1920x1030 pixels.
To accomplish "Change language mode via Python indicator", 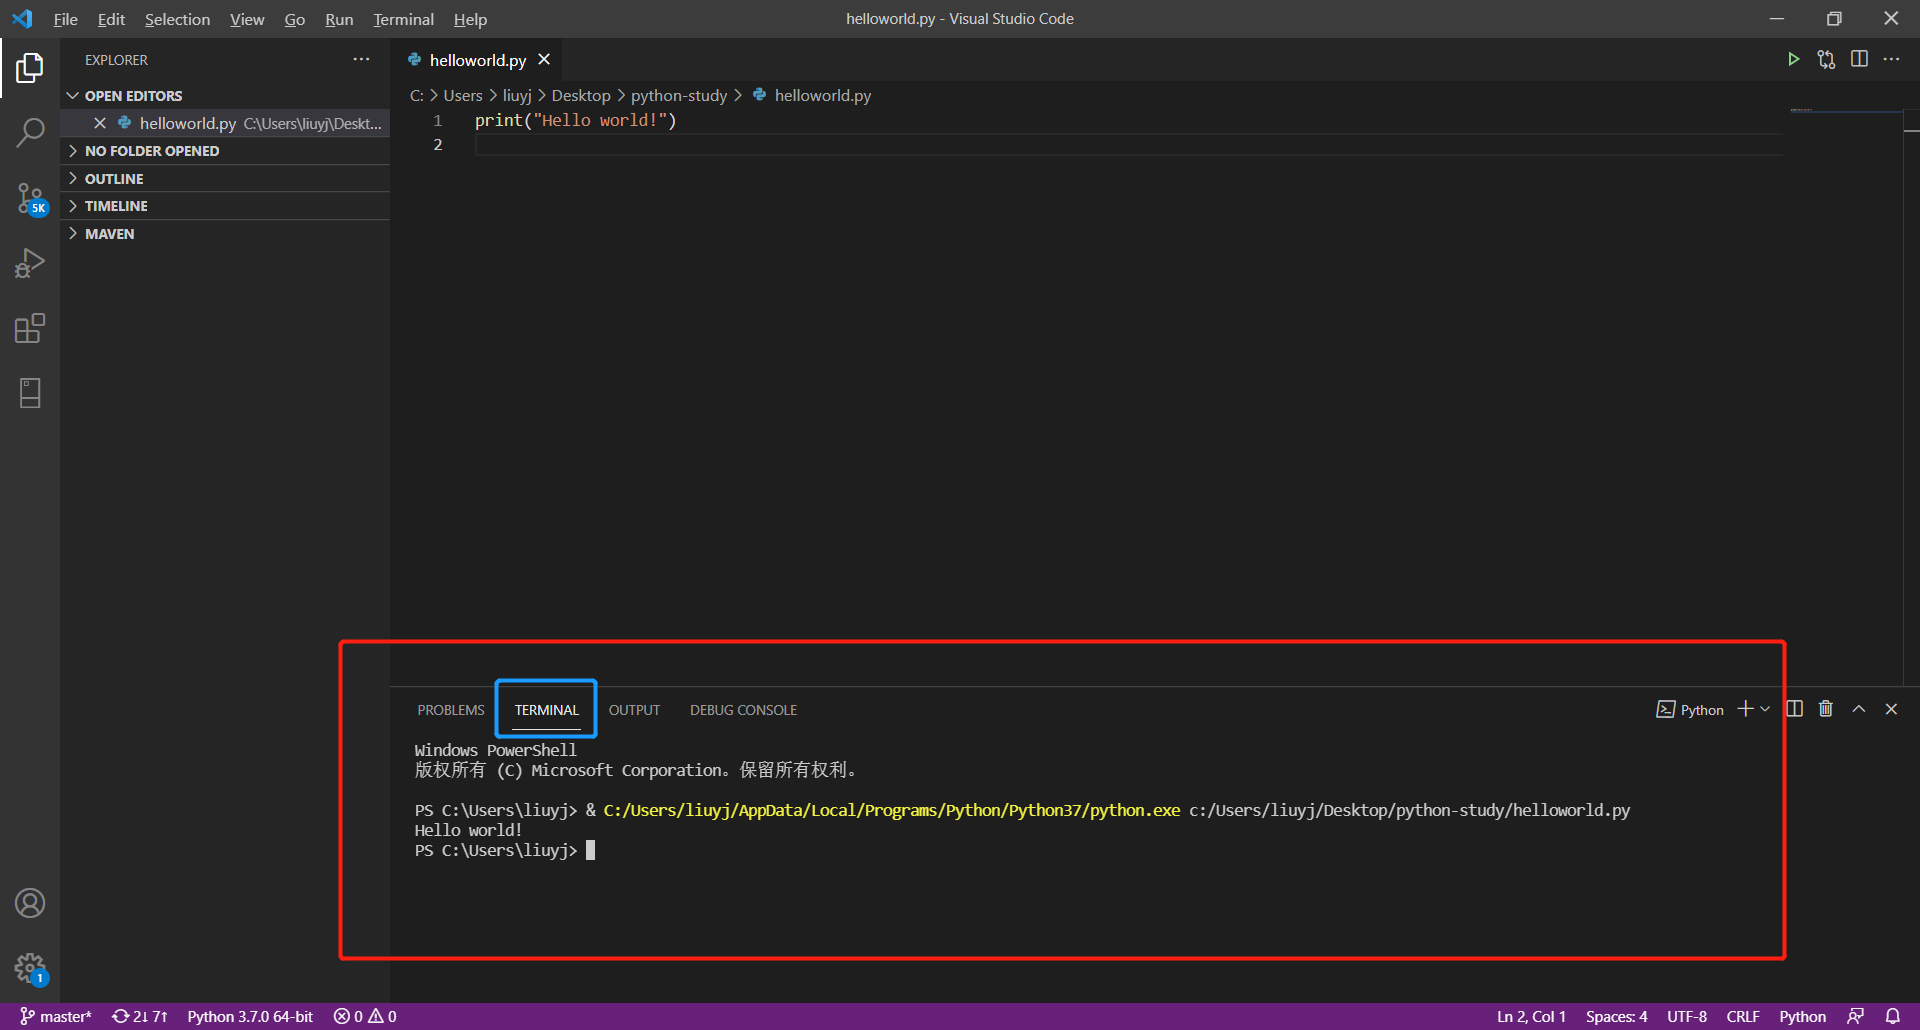I will (1802, 1016).
